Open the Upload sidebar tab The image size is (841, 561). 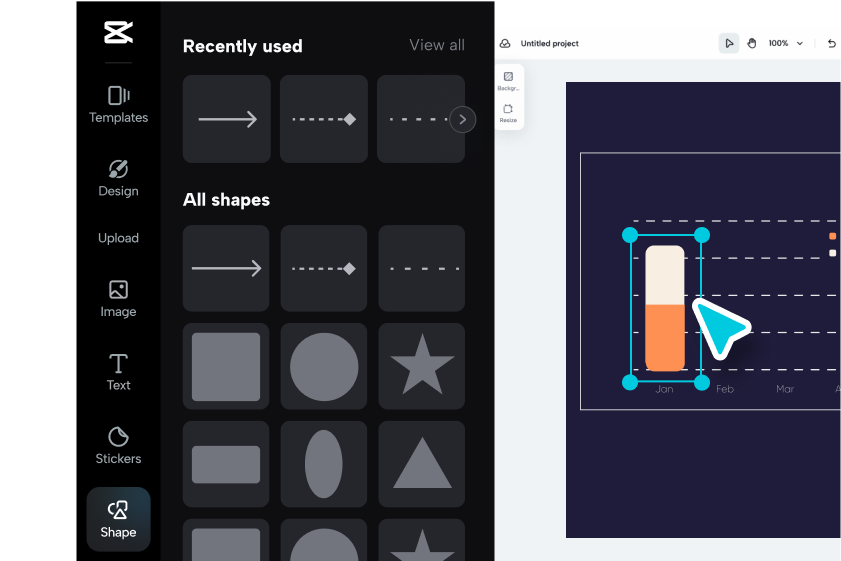point(118,238)
